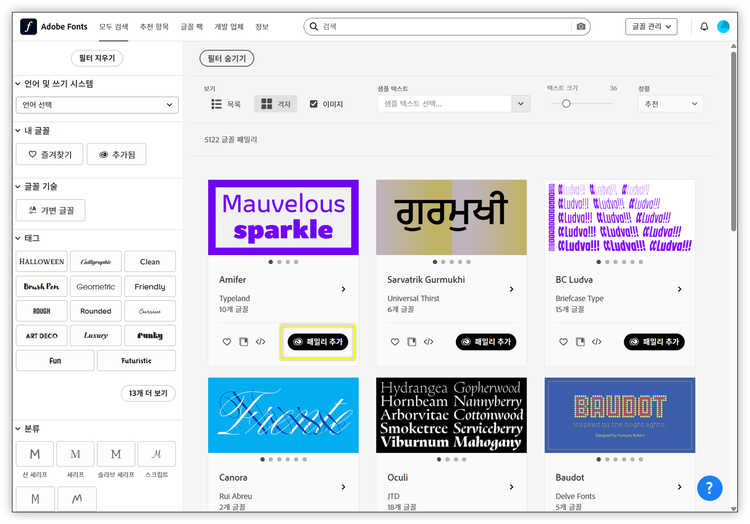Toggle Brush Pen tag filter
750x524 pixels.
[42, 286]
